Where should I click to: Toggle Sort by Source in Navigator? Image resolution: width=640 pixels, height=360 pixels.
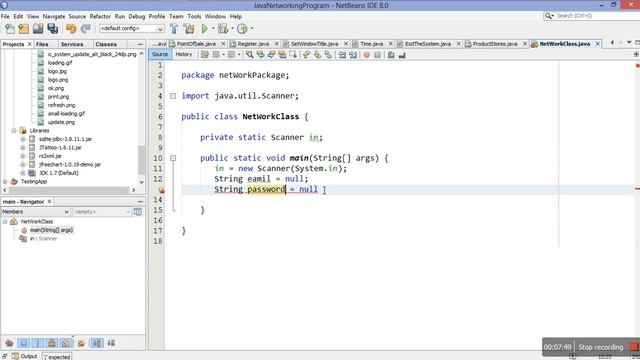click(111, 343)
